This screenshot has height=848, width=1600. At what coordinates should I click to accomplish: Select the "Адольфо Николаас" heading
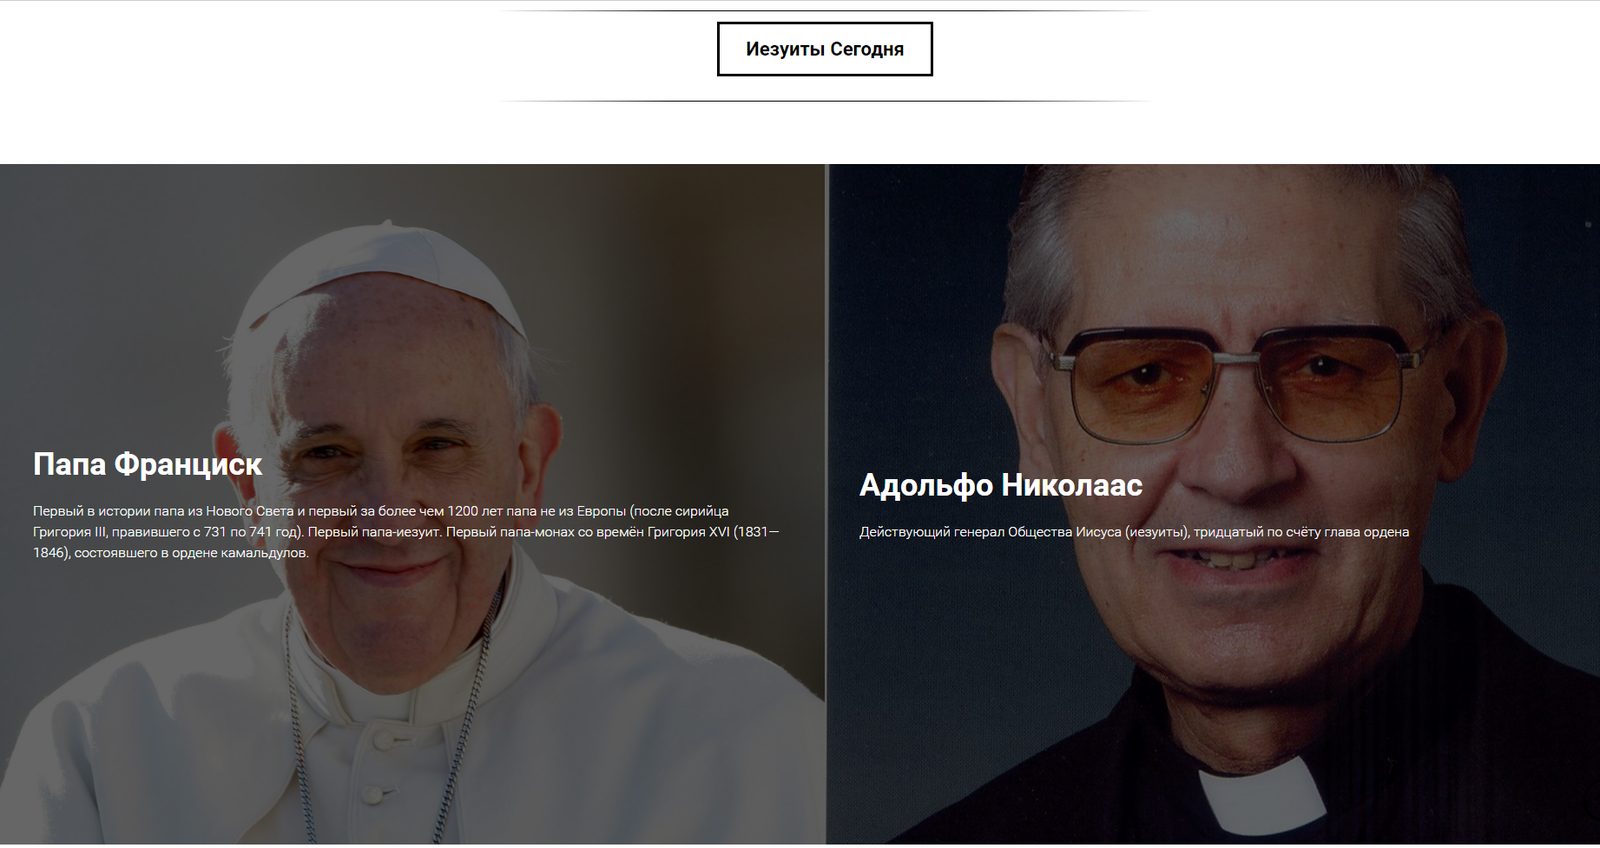coord(1000,485)
